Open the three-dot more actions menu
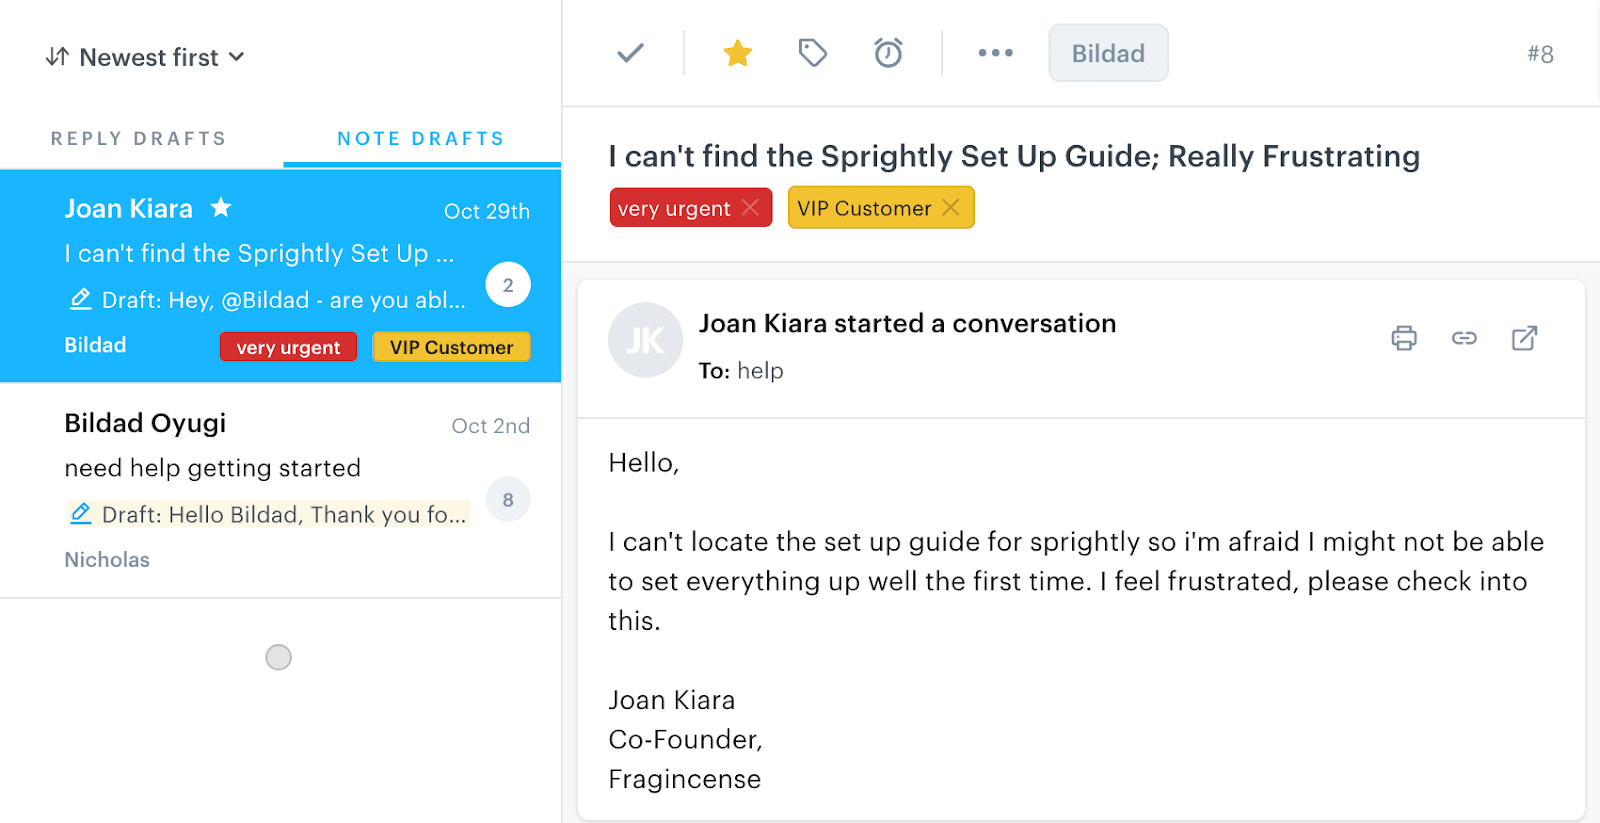The image size is (1600, 823). point(995,53)
